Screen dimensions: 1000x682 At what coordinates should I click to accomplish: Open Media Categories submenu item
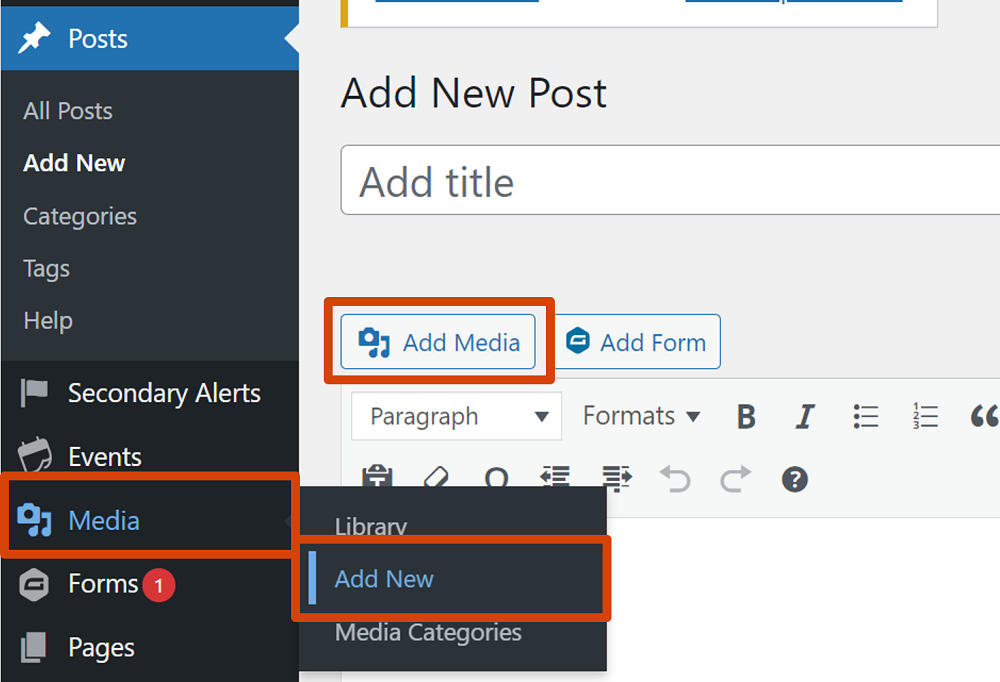point(428,633)
